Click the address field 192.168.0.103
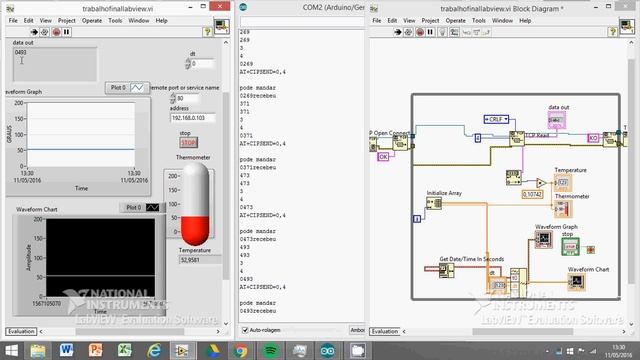 (x=193, y=118)
